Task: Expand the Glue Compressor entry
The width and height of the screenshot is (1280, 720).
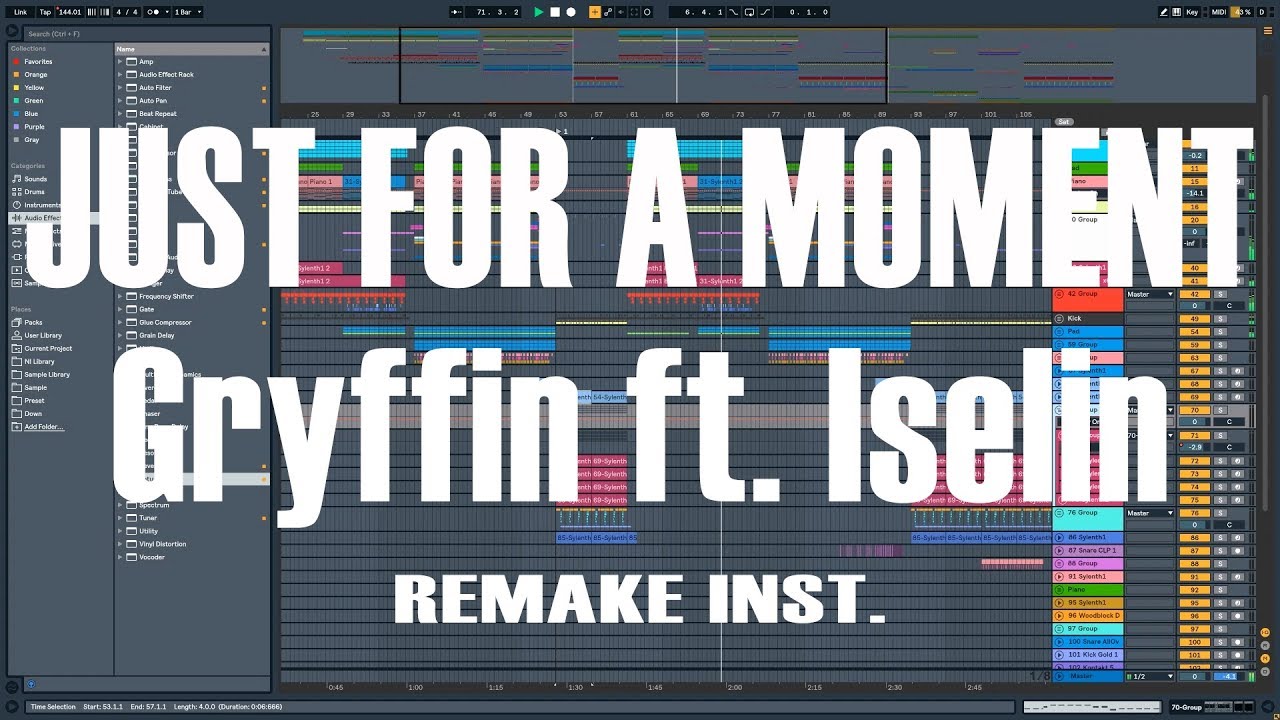Action: pyautogui.click(x=120, y=322)
